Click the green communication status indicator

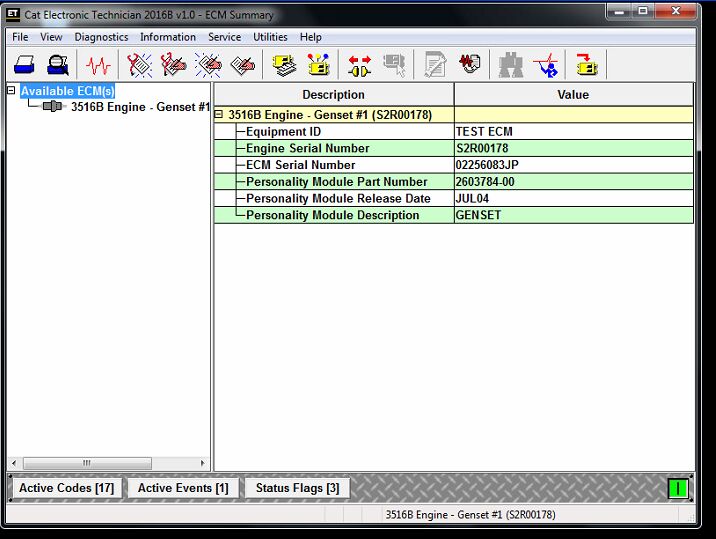[x=678, y=488]
